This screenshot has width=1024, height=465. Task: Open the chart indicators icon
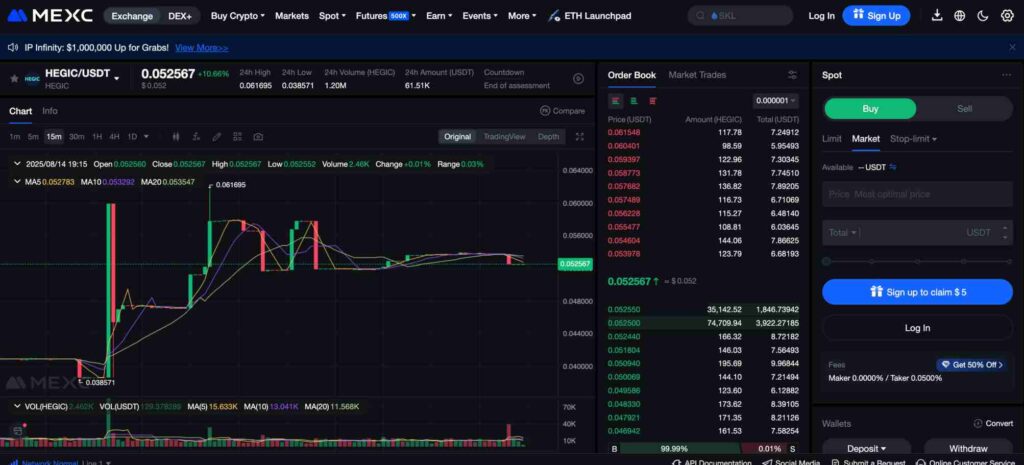click(x=196, y=136)
